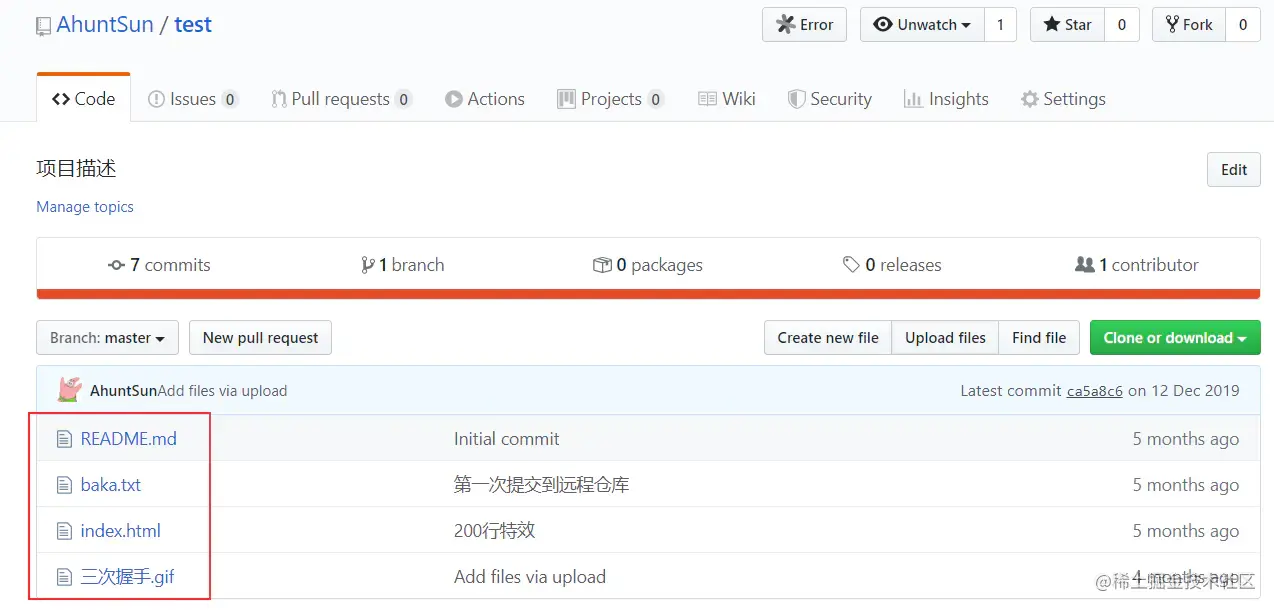
Task: Open the Issues tab
Action: click(193, 99)
